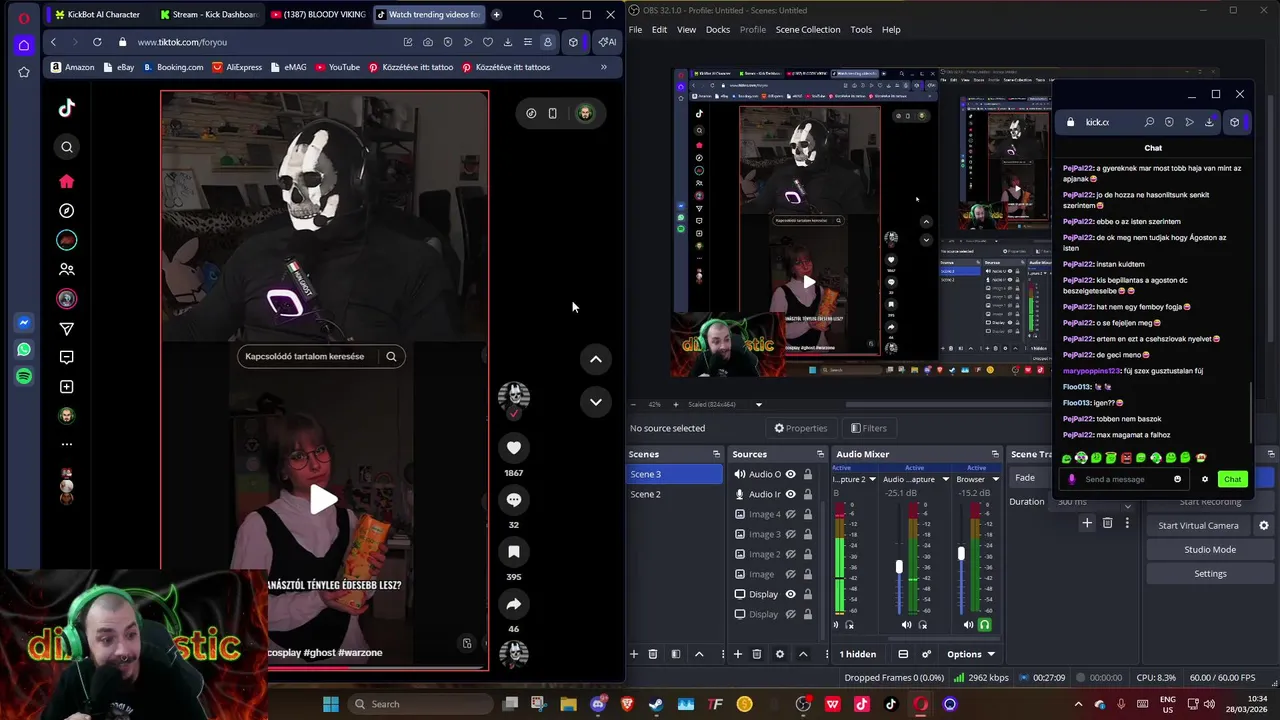Open Audio Mixer Options dropdown
This screenshot has width=1280, height=720.
point(970,654)
